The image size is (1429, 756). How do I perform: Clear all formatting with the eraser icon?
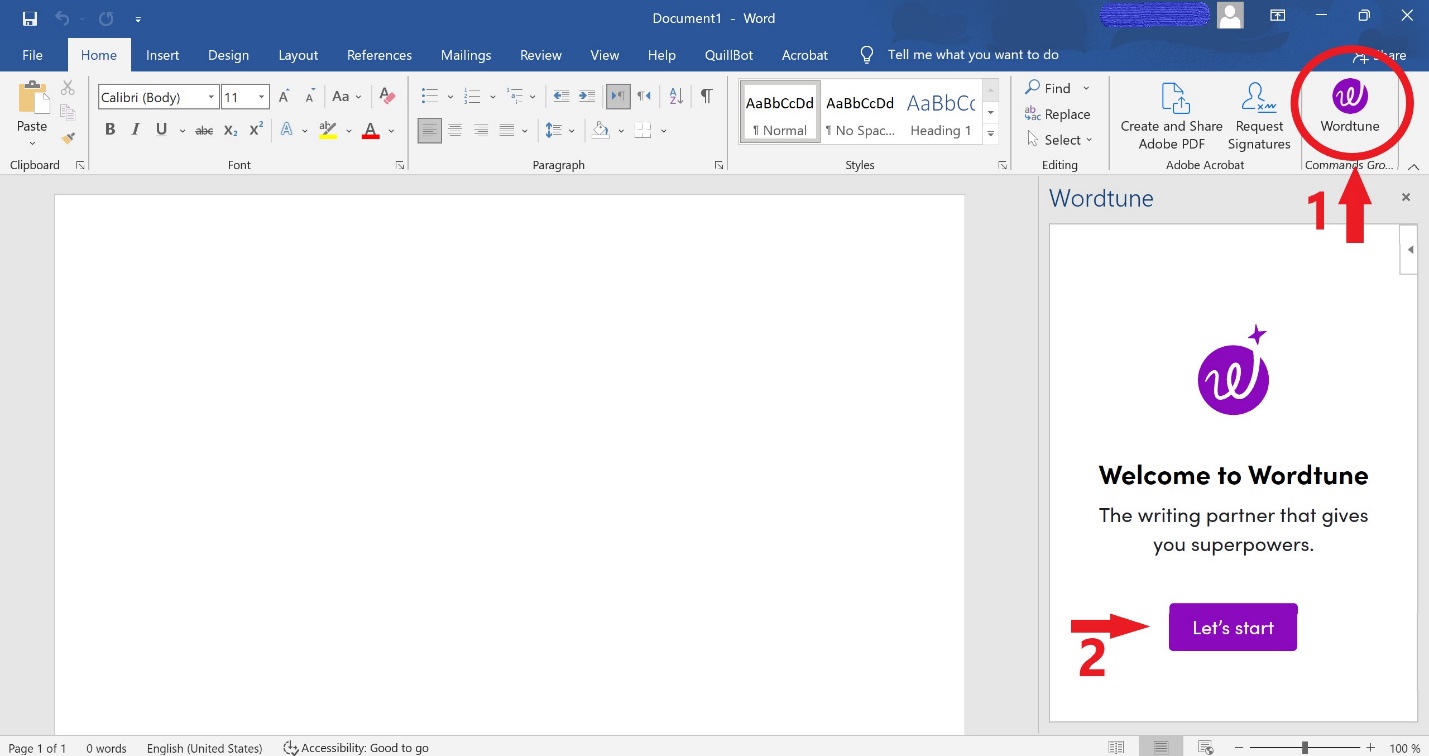tap(387, 97)
